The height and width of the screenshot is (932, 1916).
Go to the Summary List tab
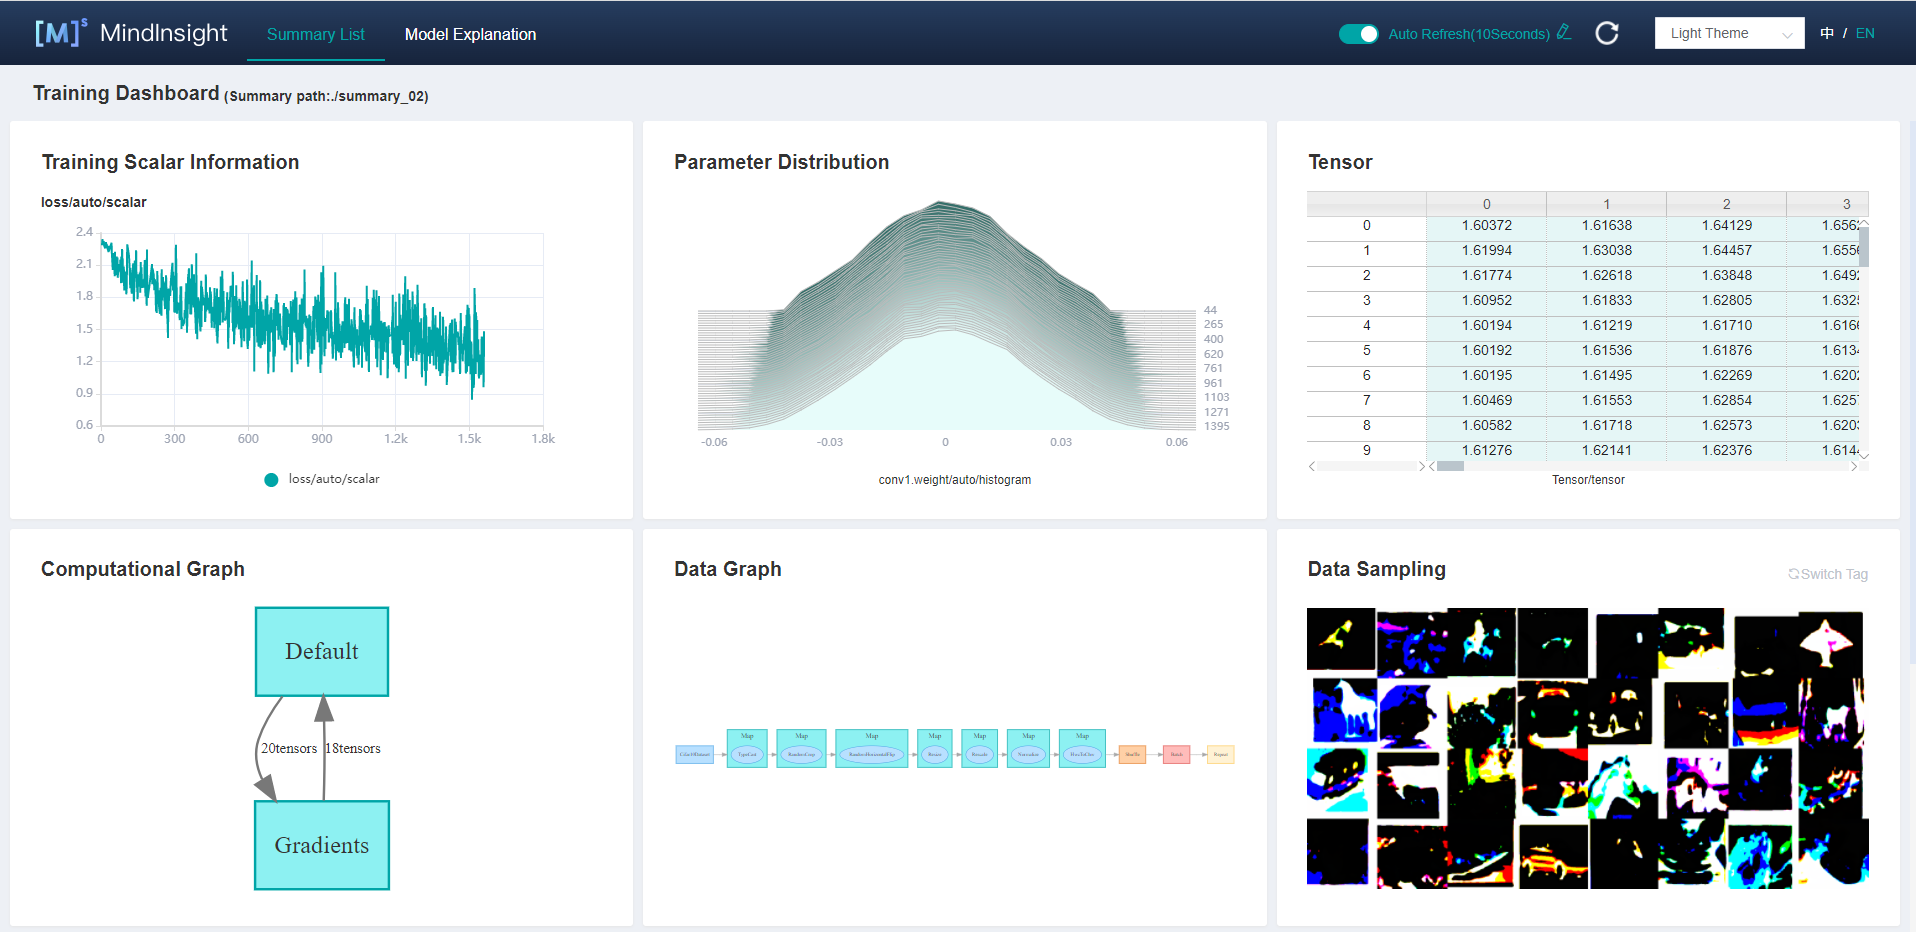315,34
